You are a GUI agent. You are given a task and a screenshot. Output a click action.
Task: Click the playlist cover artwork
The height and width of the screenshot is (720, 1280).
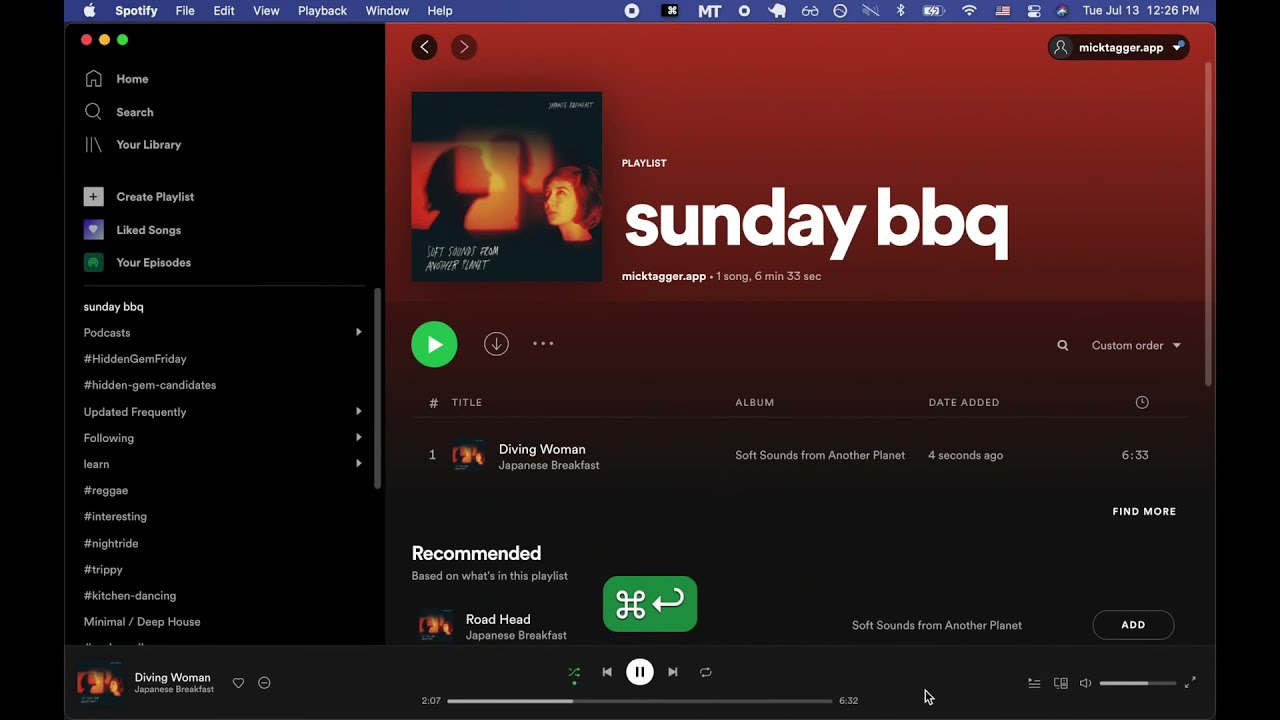(x=507, y=187)
